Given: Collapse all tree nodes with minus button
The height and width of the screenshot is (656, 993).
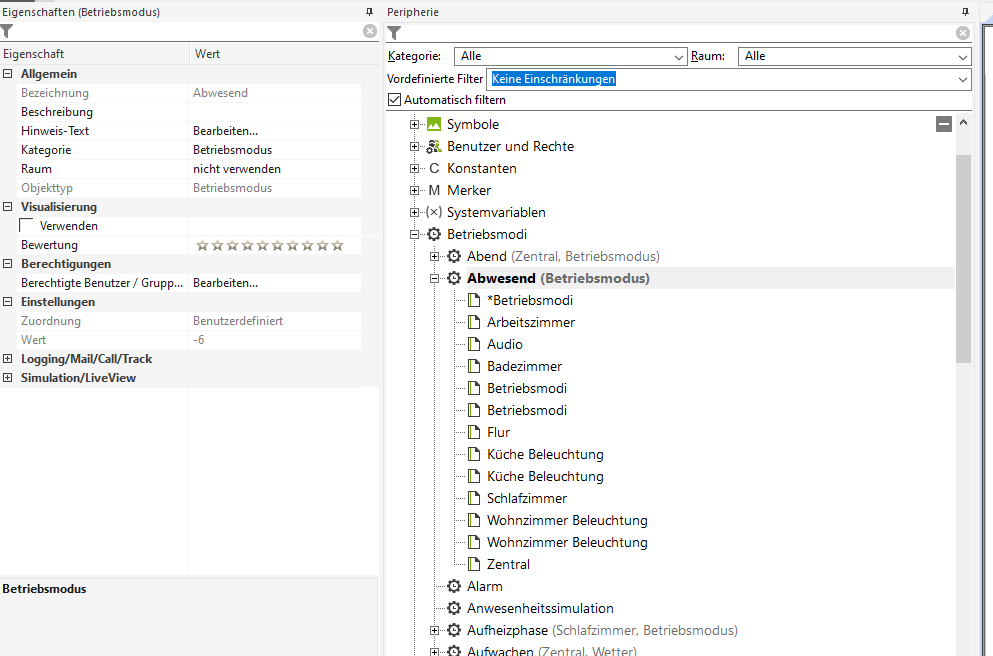Looking at the screenshot, I should pyautogui.click(x=943, y=124).
